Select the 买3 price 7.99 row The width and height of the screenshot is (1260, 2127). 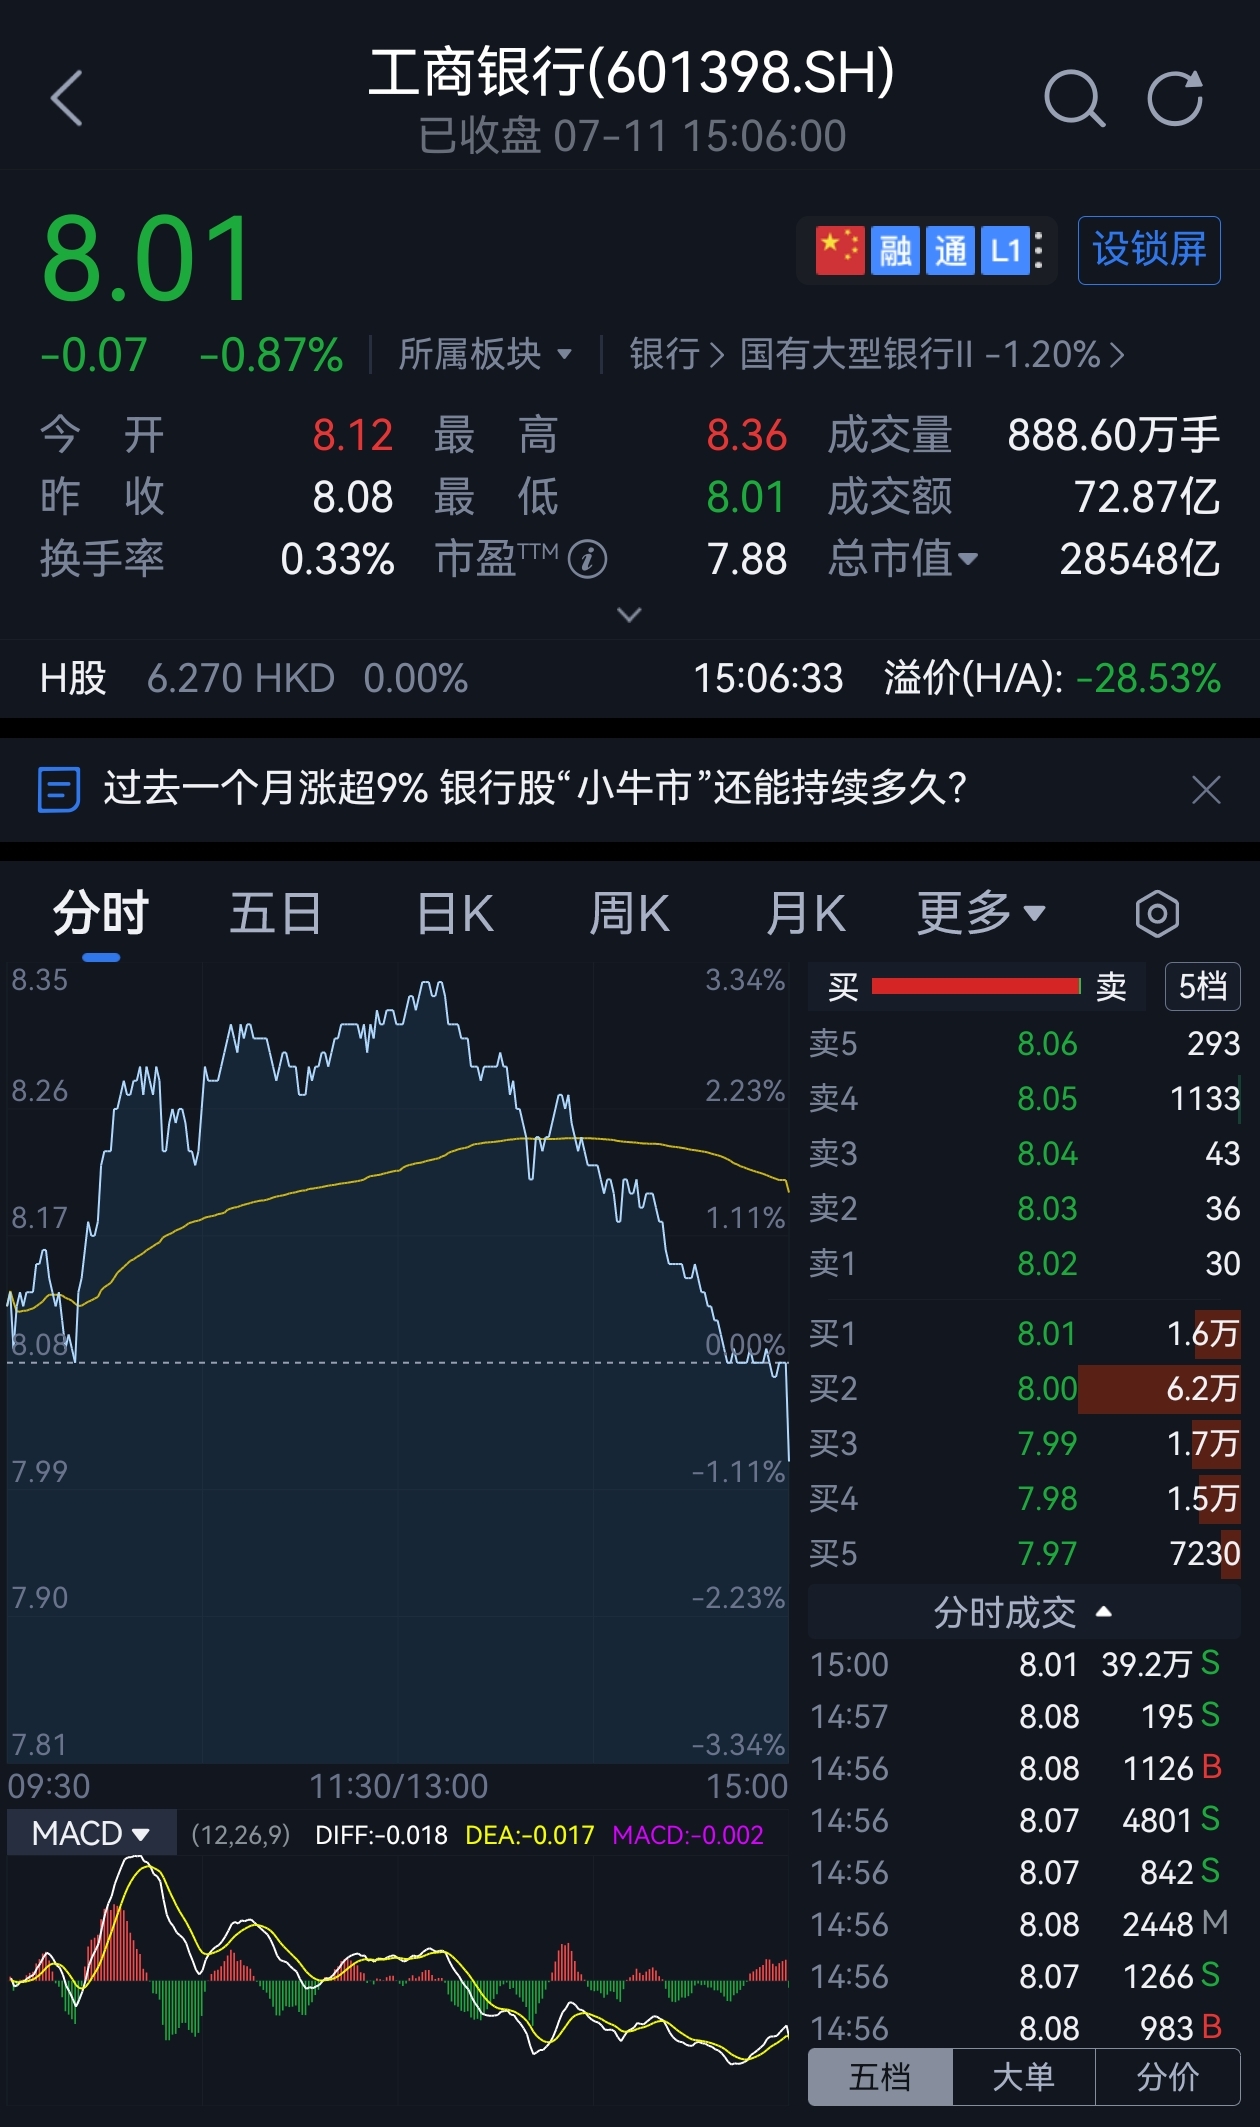pos(1024,1443)
